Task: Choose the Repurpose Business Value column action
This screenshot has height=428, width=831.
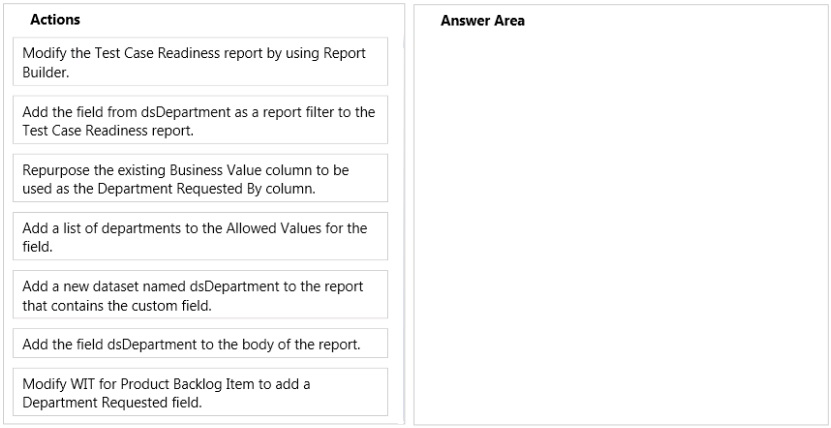Action: (x=200, y=178)
